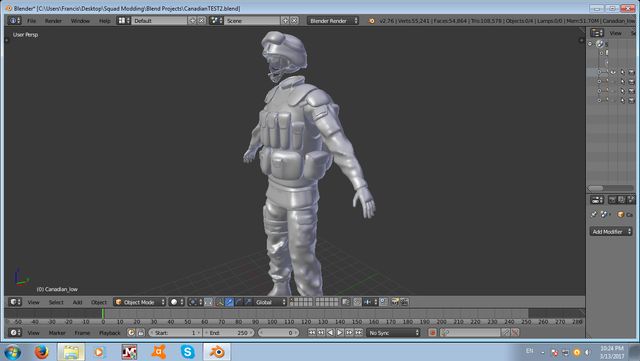Image resolution: width=640 pixels, height=361 pixels.
Task: Jump to the last frame
Action: point(358,332)
